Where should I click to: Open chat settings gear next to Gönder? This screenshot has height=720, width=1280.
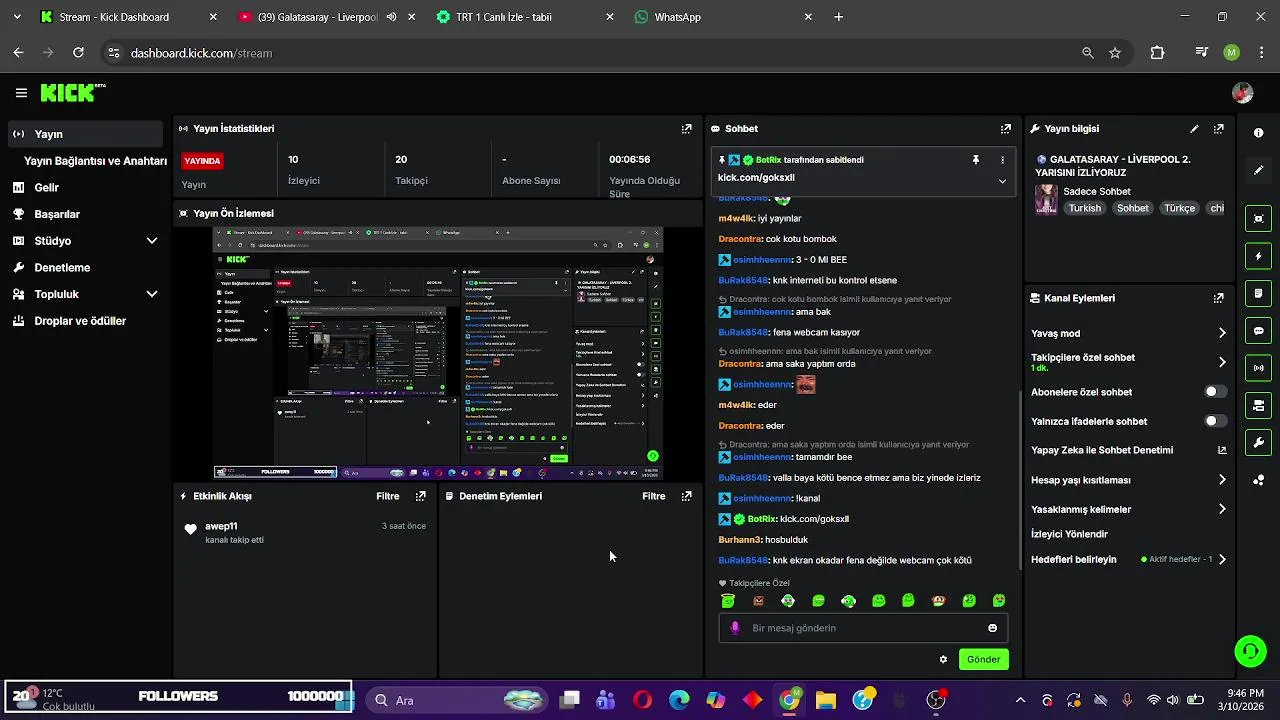click(x=943, y=659)
